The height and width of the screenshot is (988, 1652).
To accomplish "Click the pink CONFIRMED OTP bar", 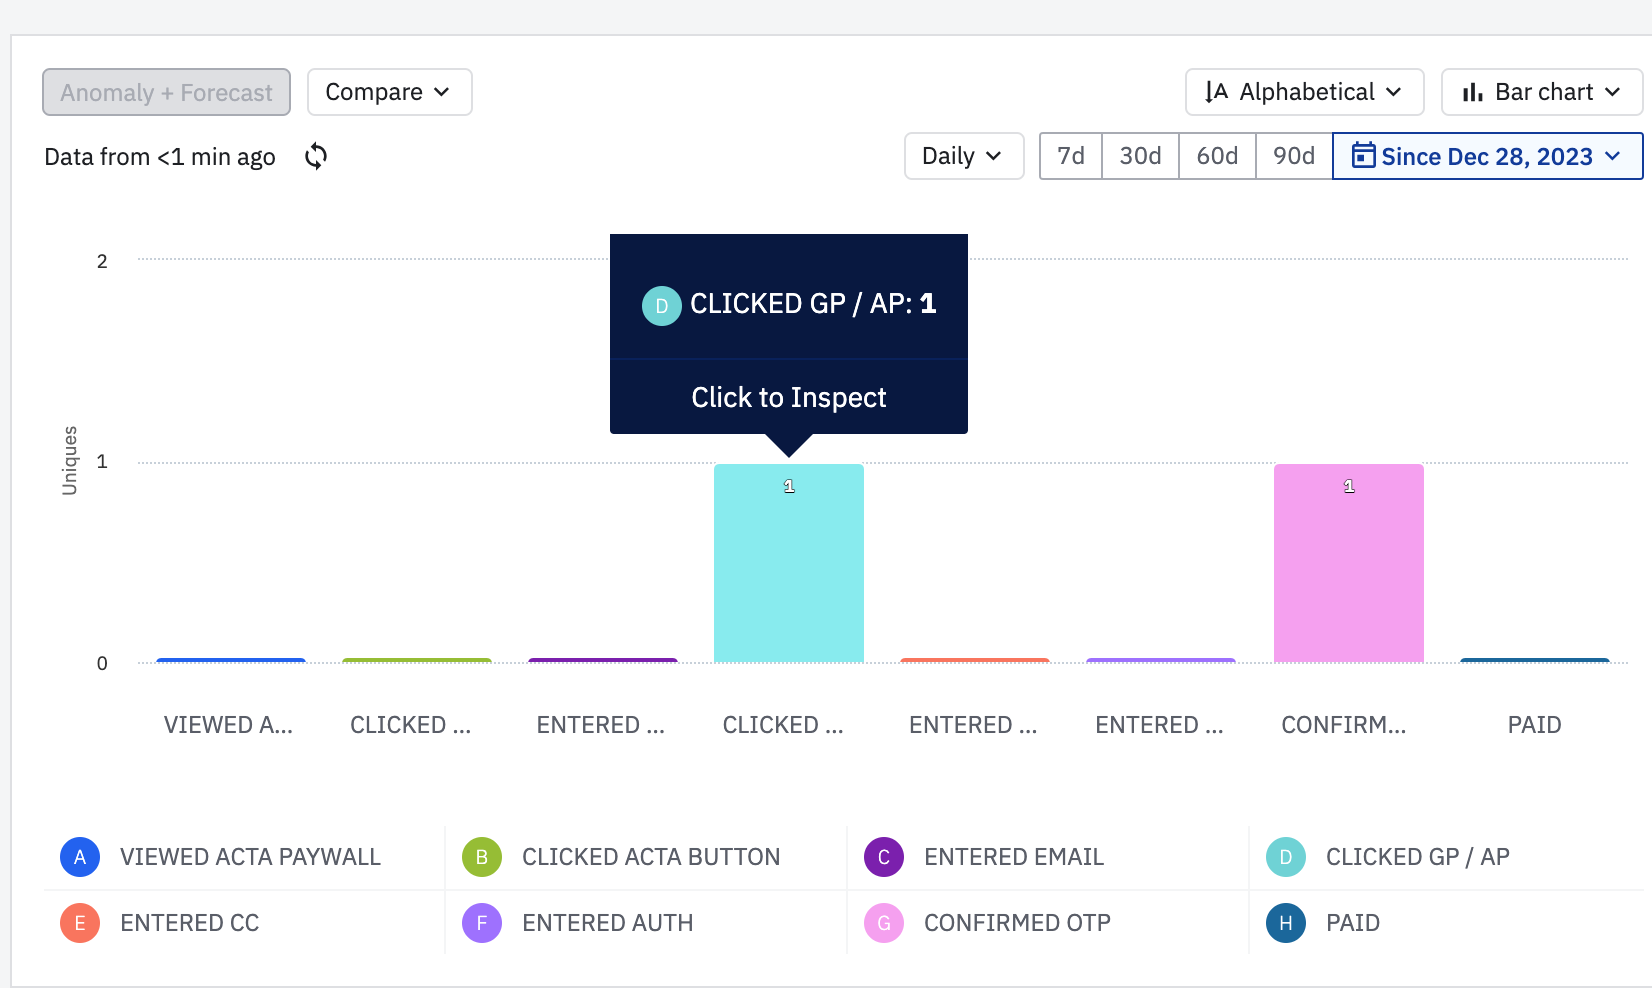I will [1349, 563].
